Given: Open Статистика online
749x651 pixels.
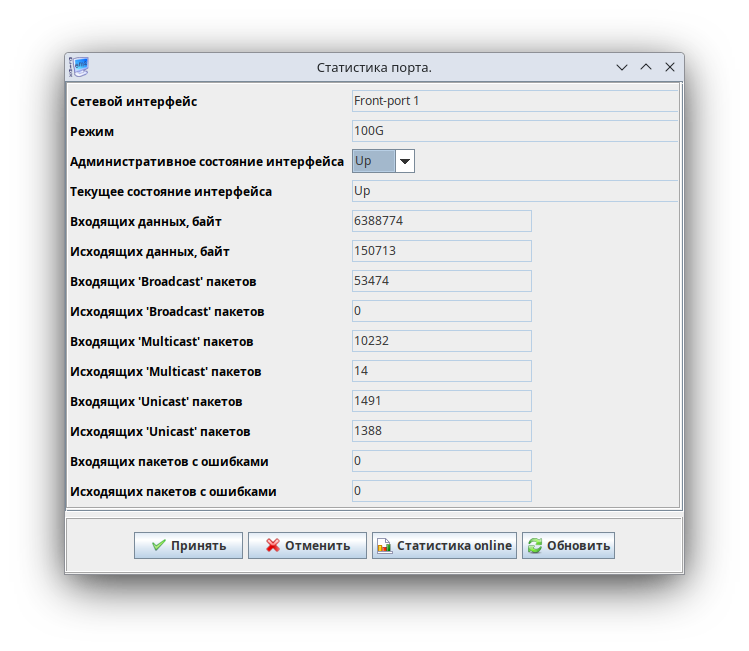Looking at the screenshot, I should pos(444,545).
